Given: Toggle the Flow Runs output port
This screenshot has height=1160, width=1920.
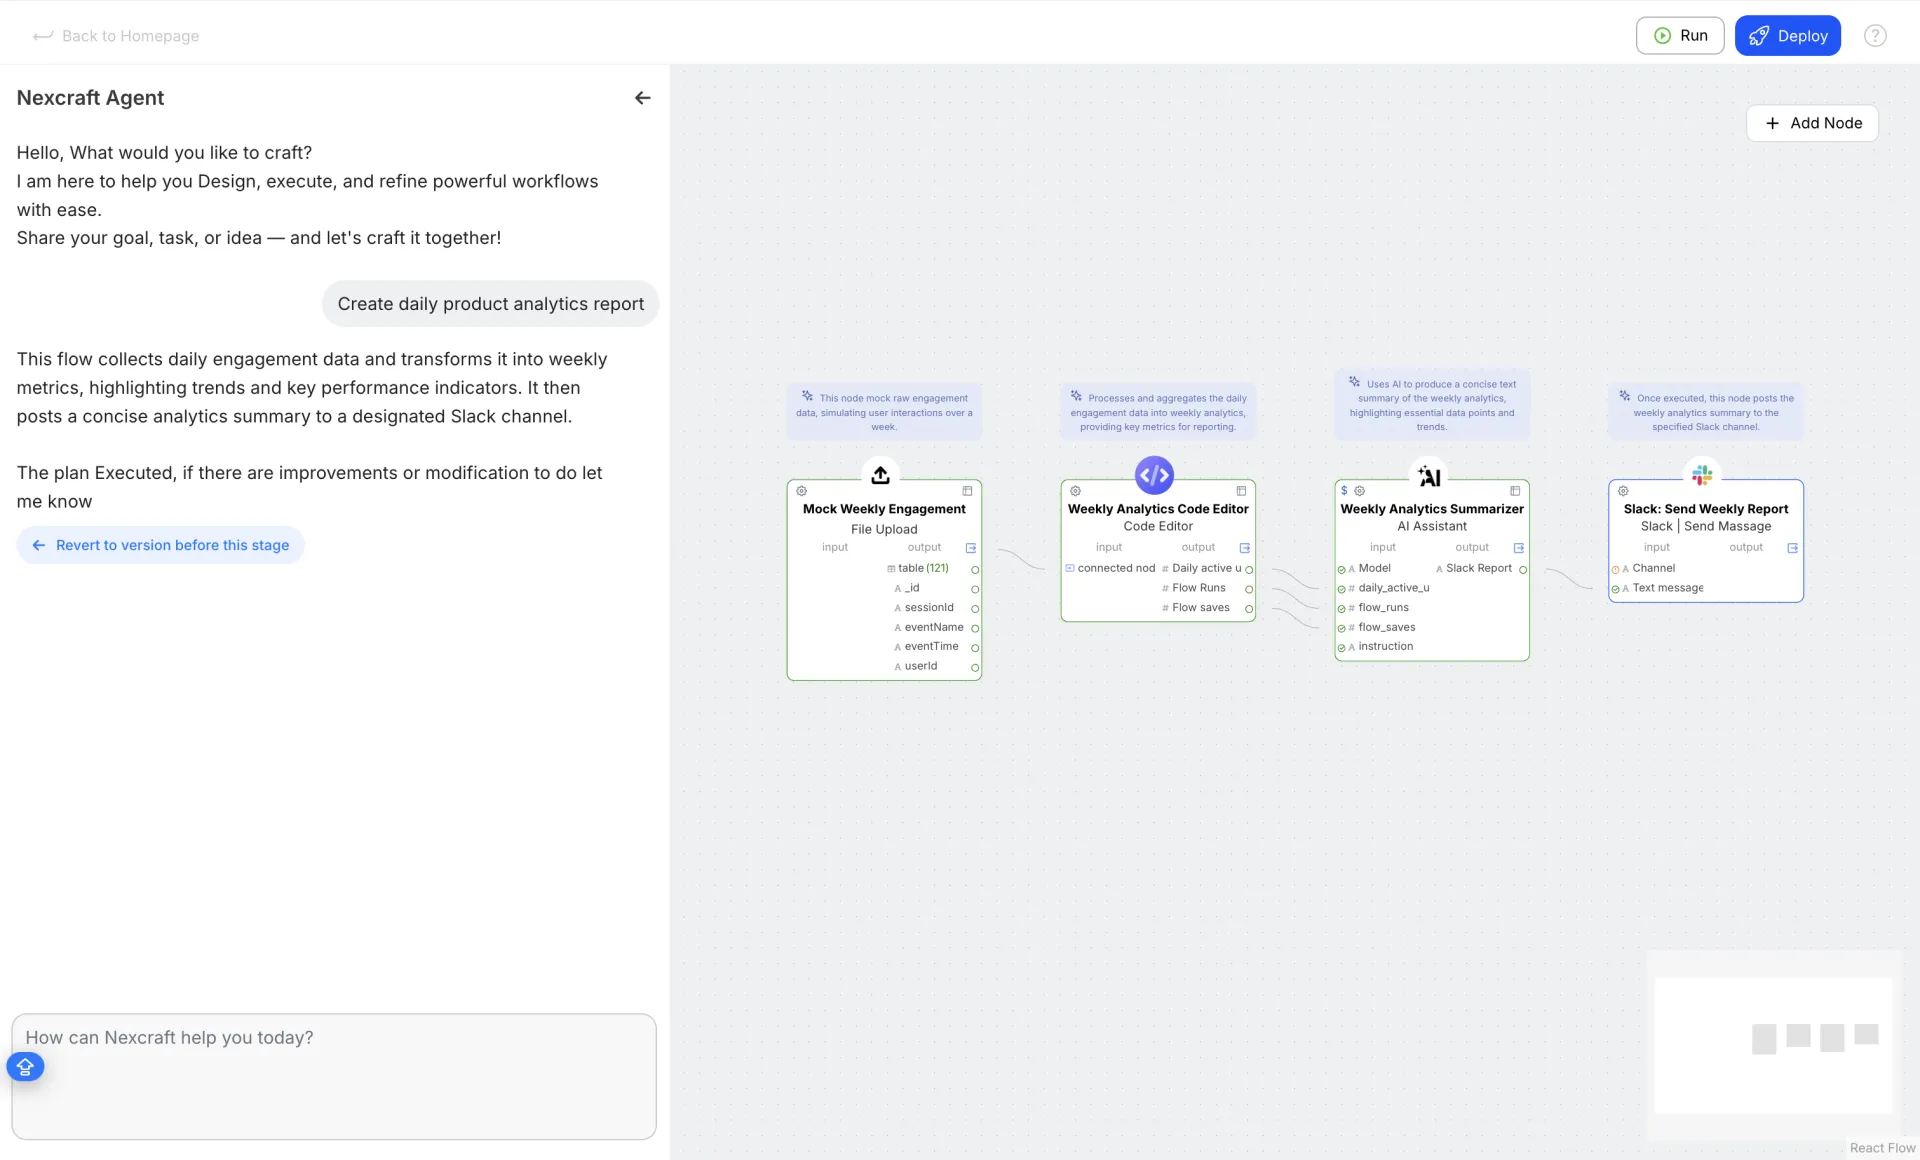Looking at the screenshot, I should click(1249, 589).
